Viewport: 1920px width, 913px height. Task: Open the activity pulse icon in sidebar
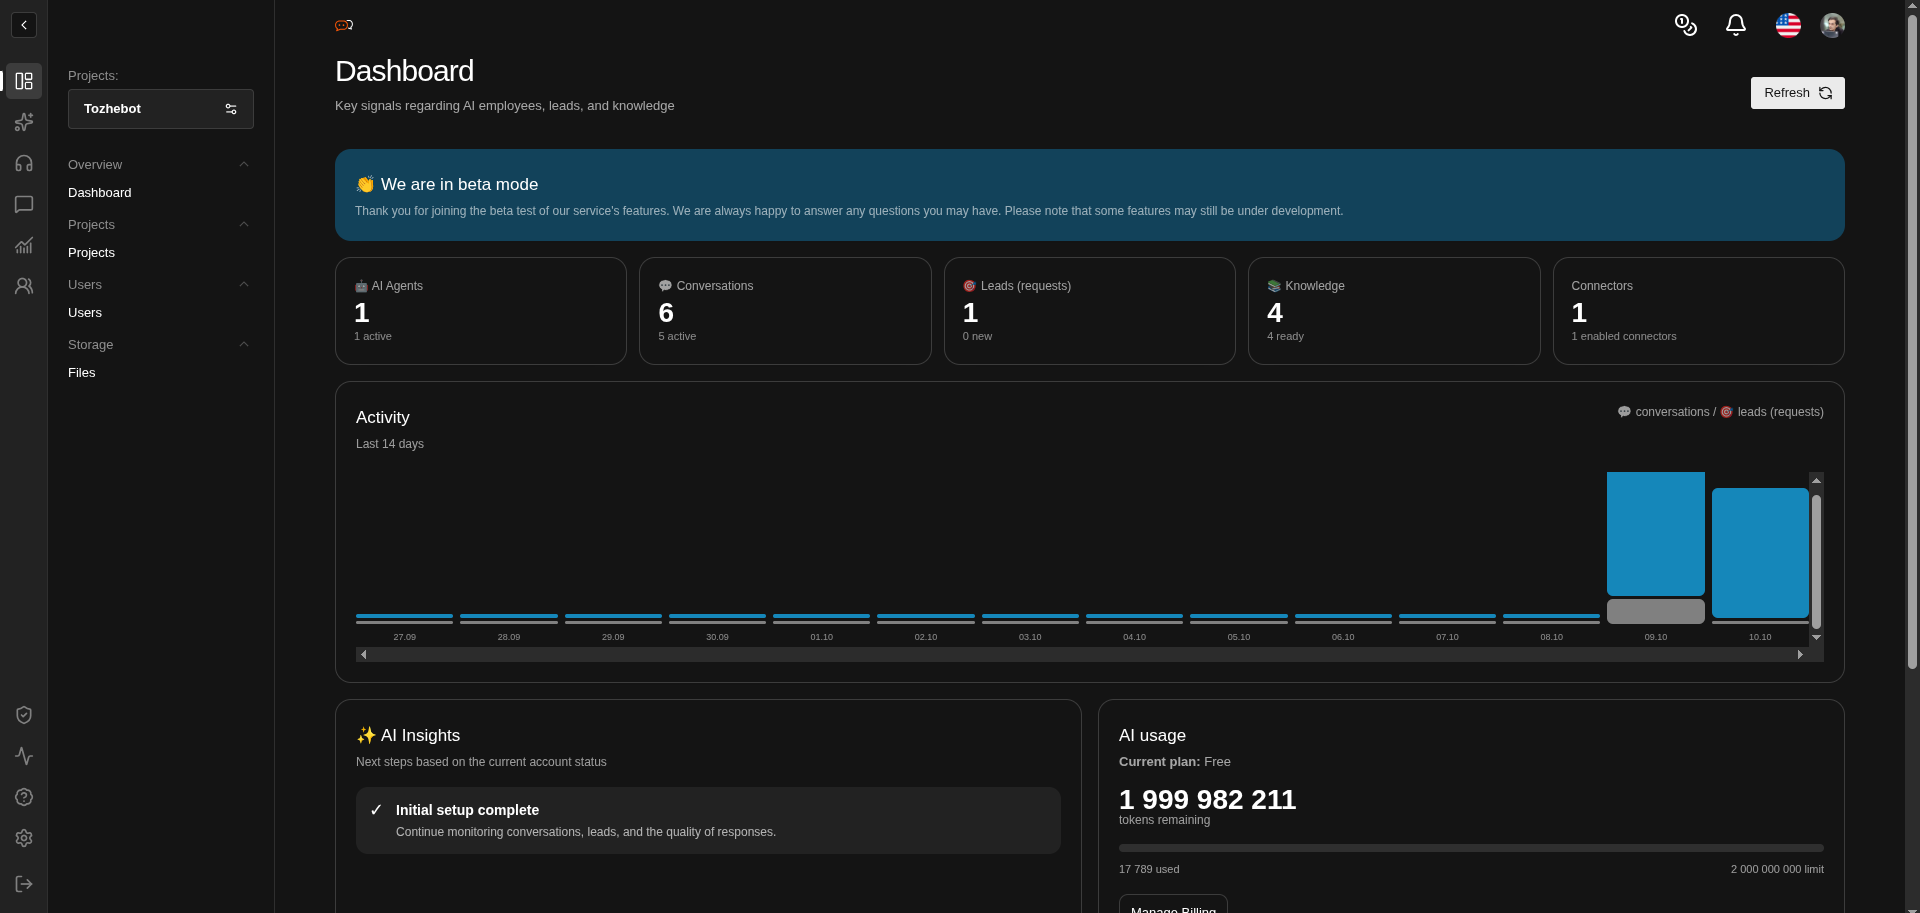click(24, 756)
